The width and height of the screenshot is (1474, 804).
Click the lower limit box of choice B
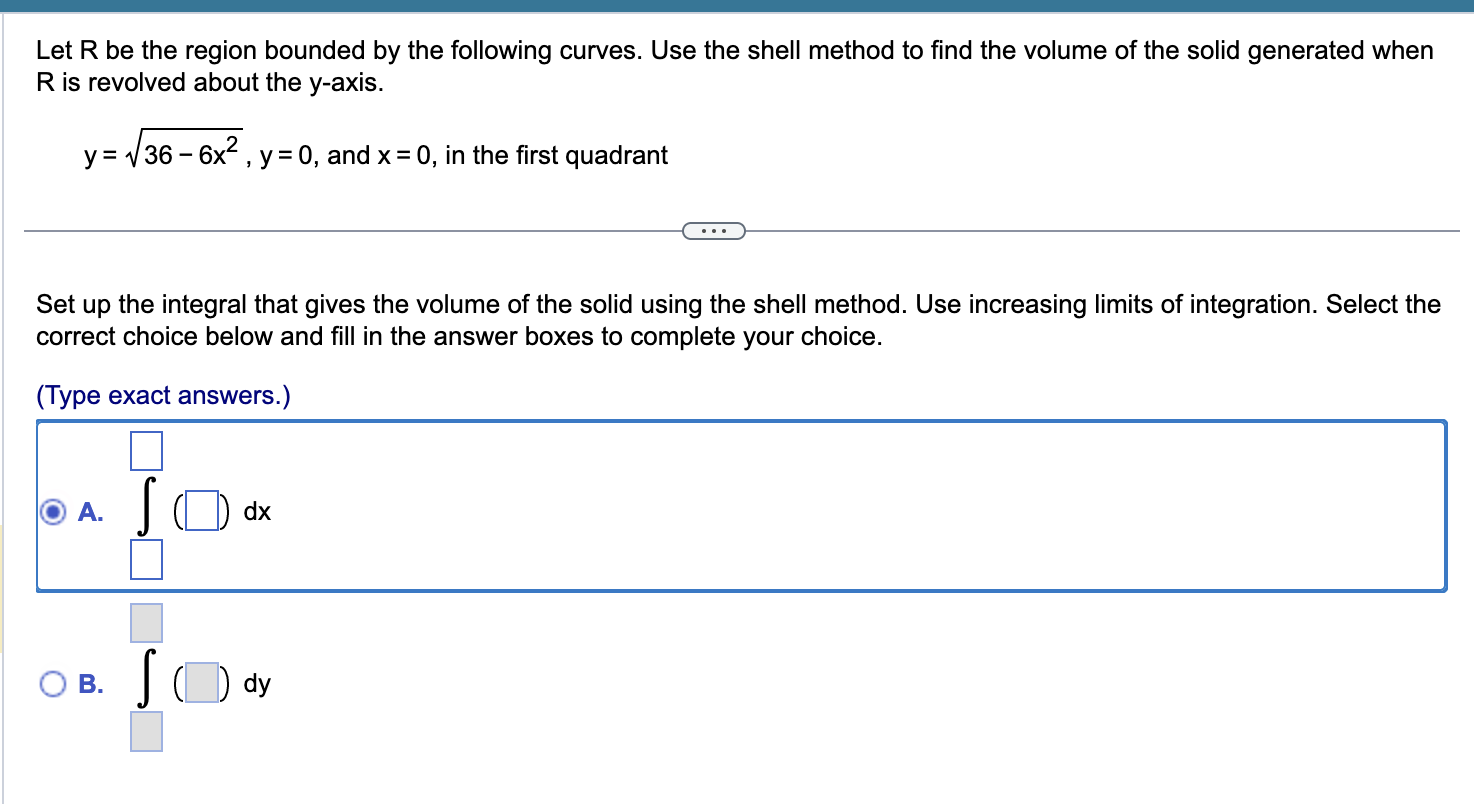(146, 731)
